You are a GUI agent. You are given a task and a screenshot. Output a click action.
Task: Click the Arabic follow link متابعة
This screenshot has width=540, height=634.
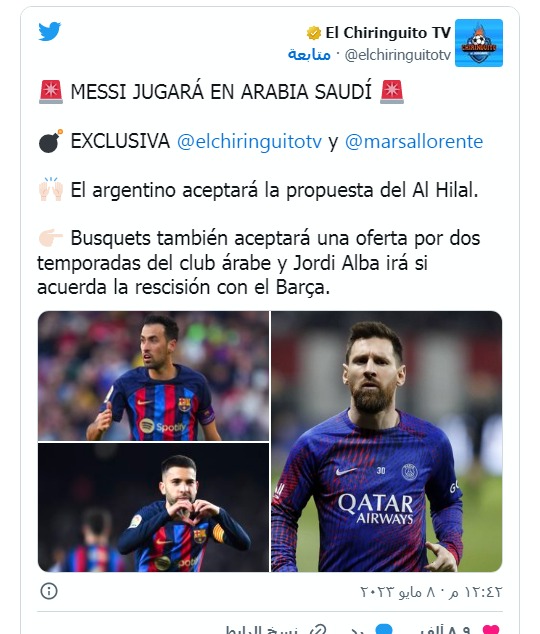(309, 55)
